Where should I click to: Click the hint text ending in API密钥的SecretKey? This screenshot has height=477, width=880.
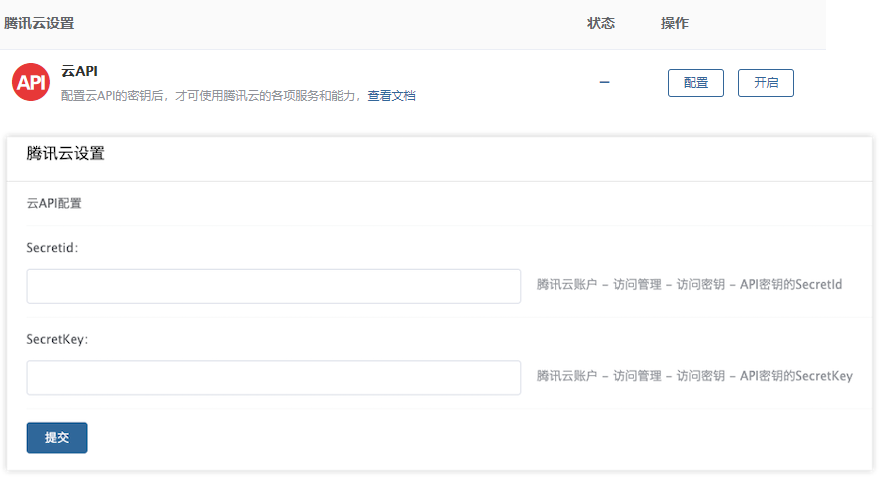(x=695, y=376)
